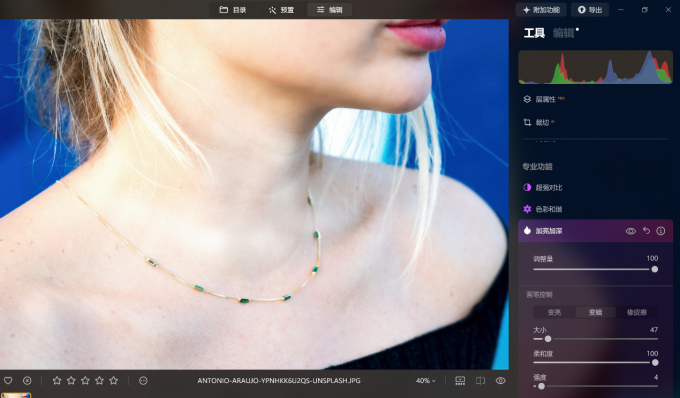Rate the photo three stars
The width and height of the screenshot is (680, 398).
(85, 381)
